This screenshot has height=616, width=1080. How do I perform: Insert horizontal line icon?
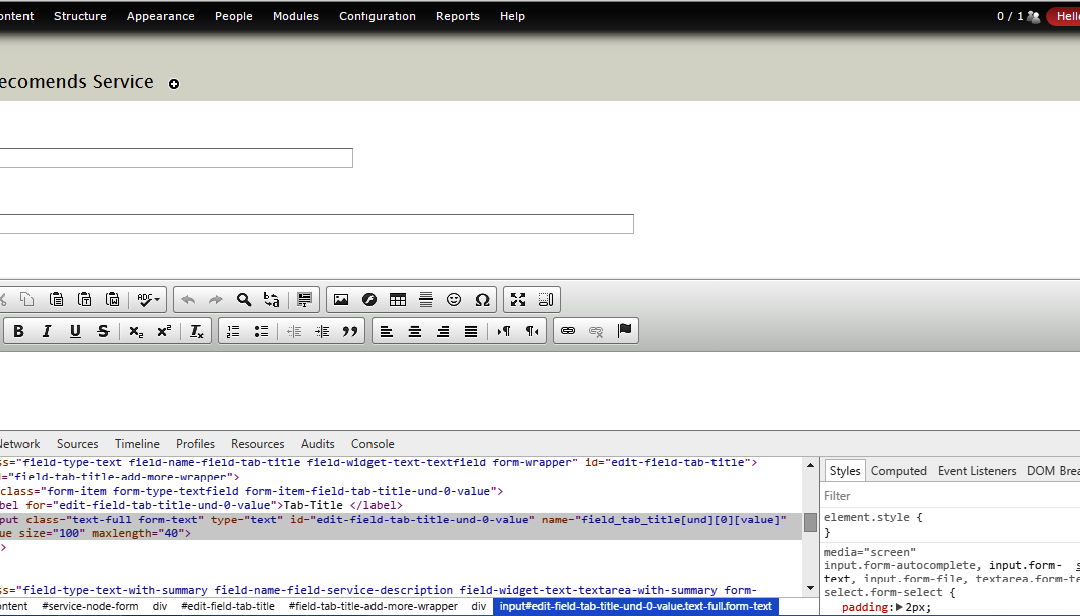[x=426, y=299]
